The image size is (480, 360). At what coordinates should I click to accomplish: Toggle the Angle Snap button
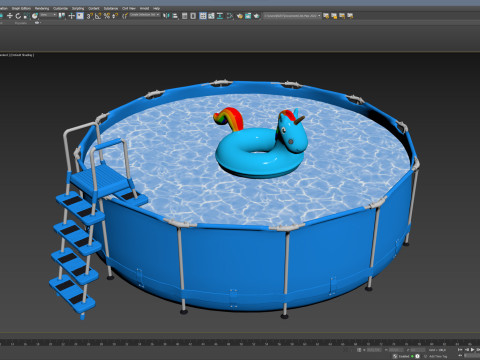(98, 16)
